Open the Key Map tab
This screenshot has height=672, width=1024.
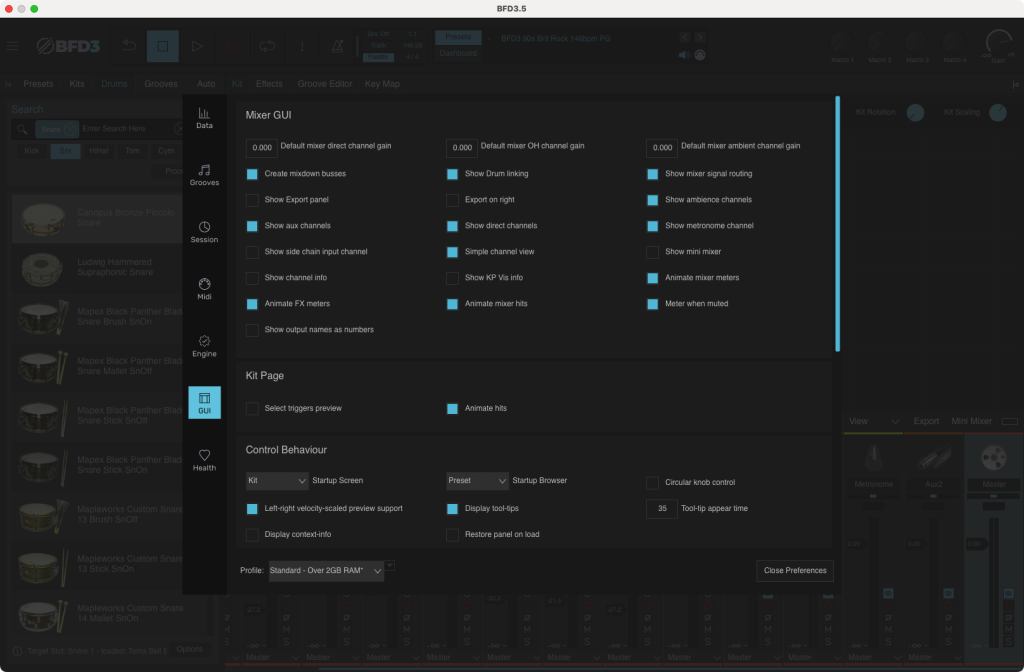coord(382,84)
